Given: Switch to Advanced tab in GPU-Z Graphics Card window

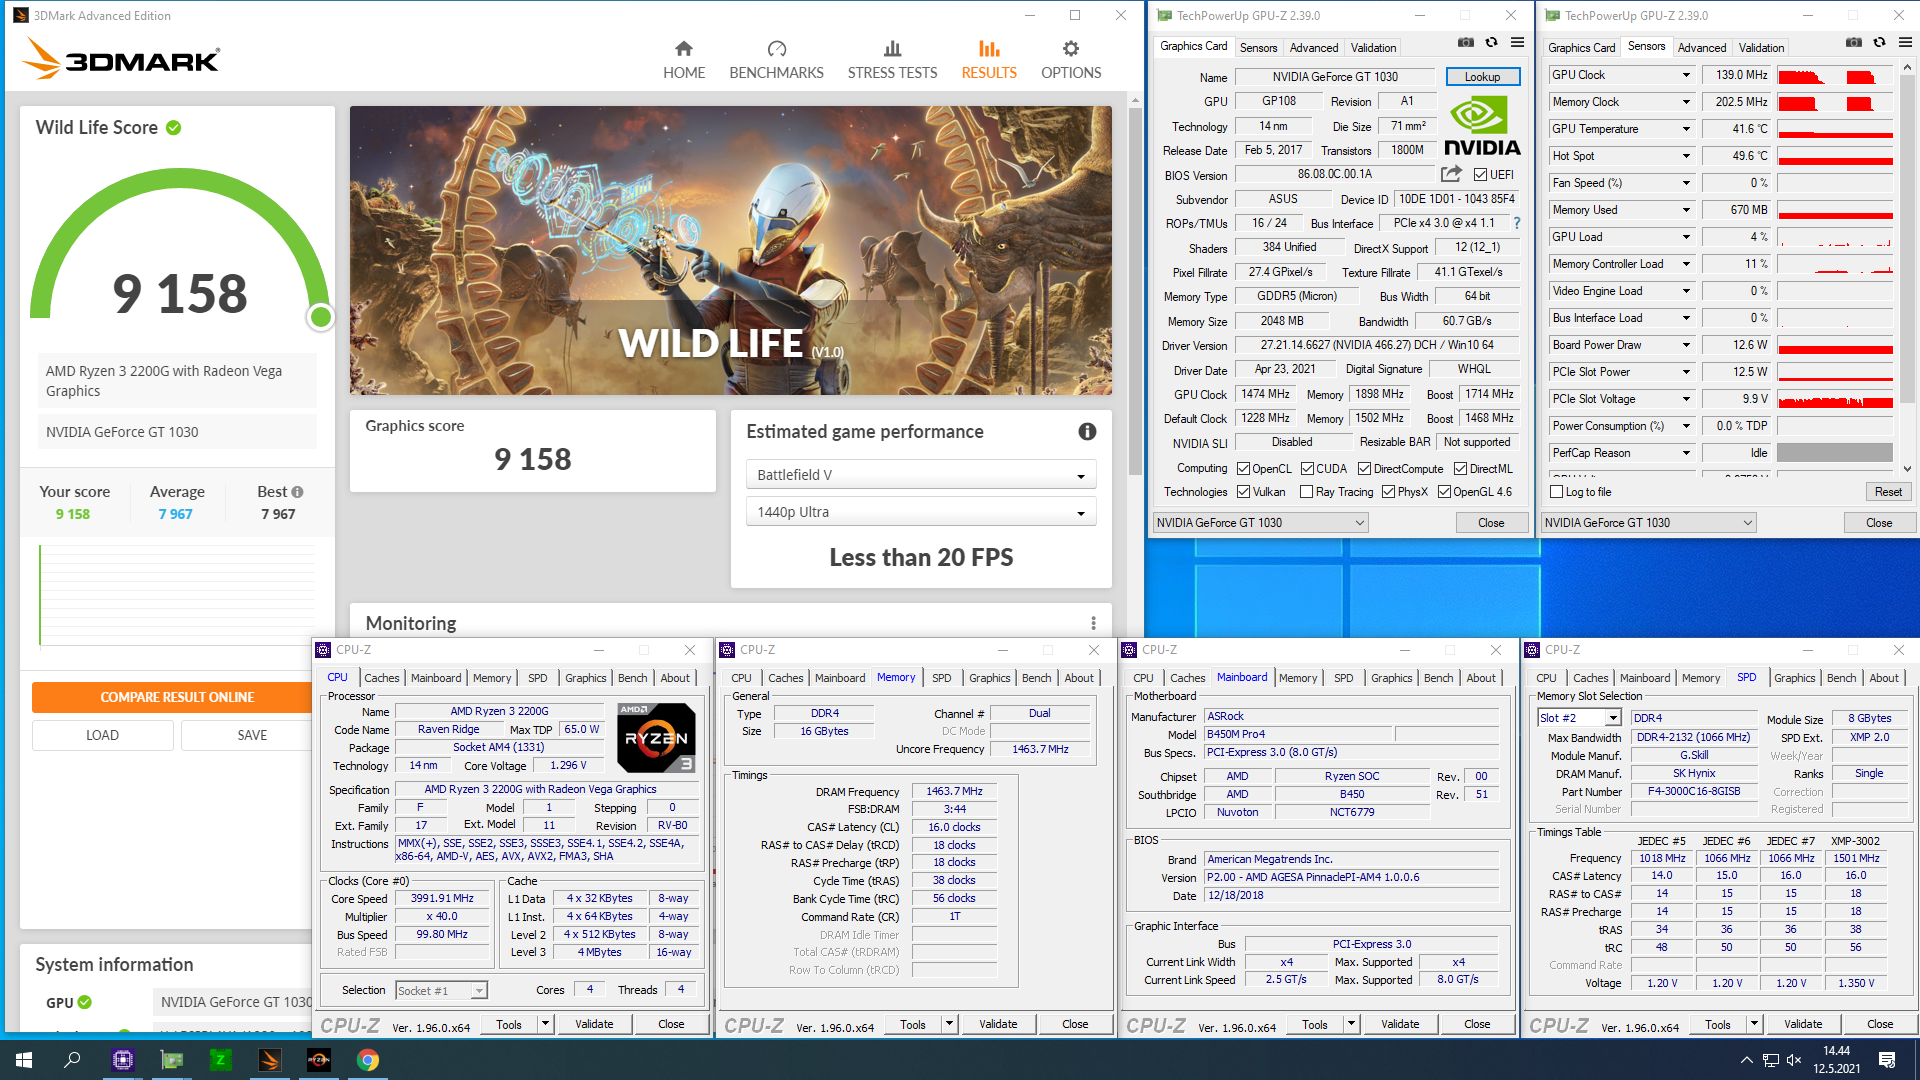Looking at the screenshot, I should tap(1313, 48).
